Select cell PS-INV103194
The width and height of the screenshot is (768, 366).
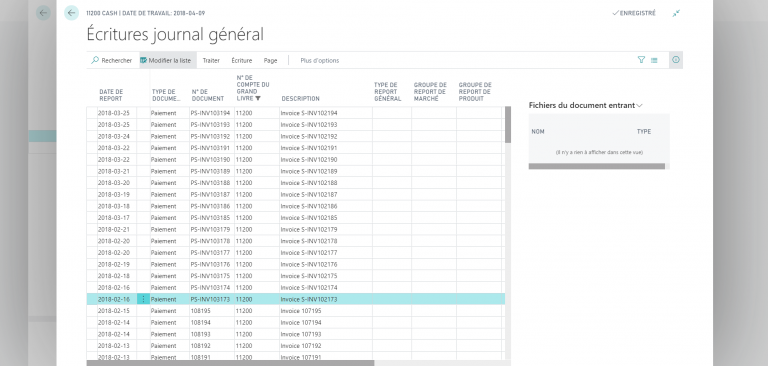coord(212,113)
